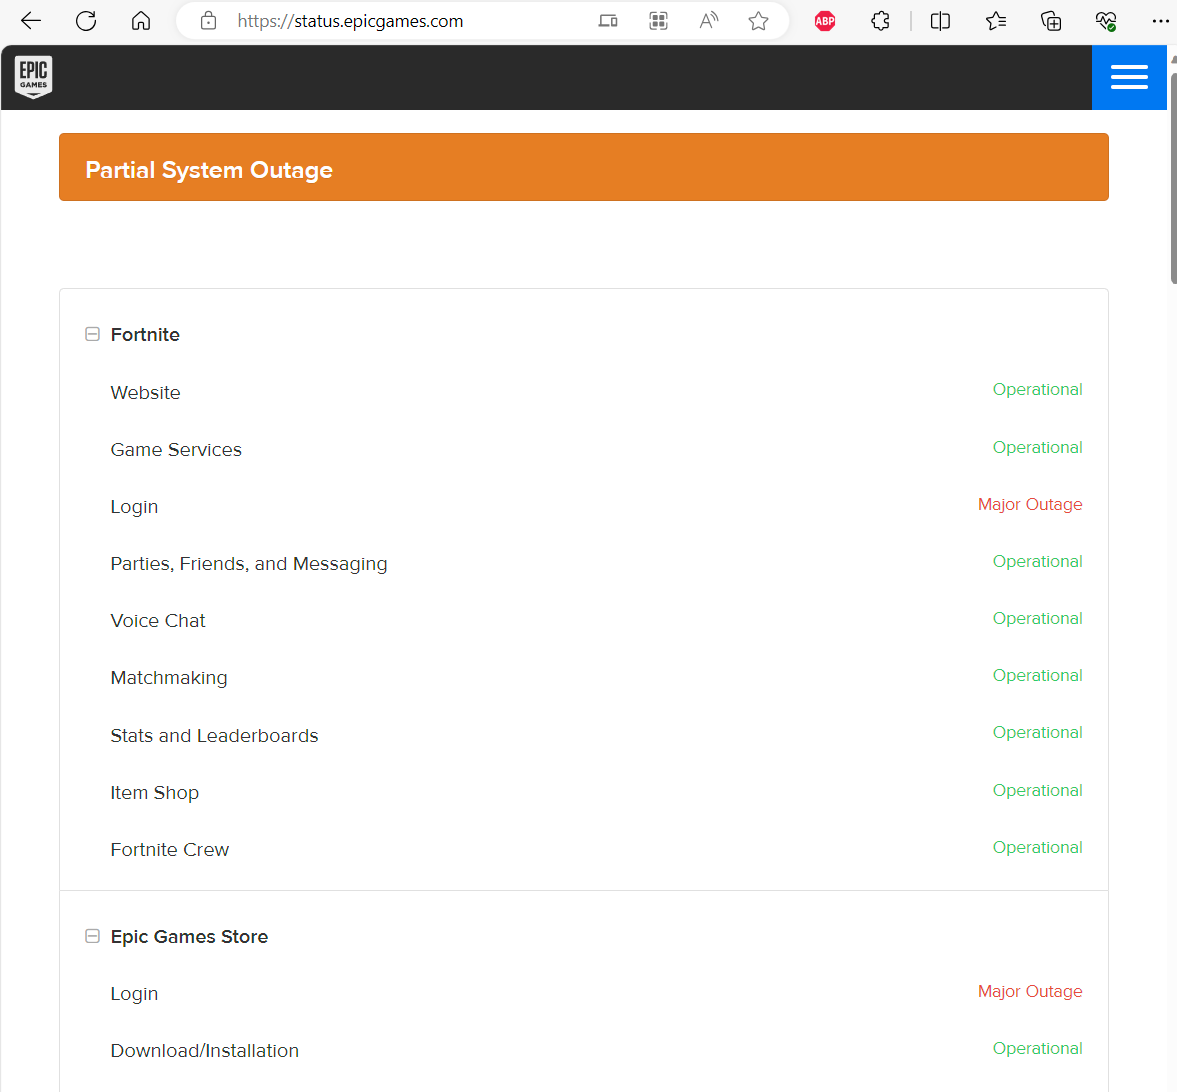Add this page to favorites with the star
1177x1092 pixels.
758,21
